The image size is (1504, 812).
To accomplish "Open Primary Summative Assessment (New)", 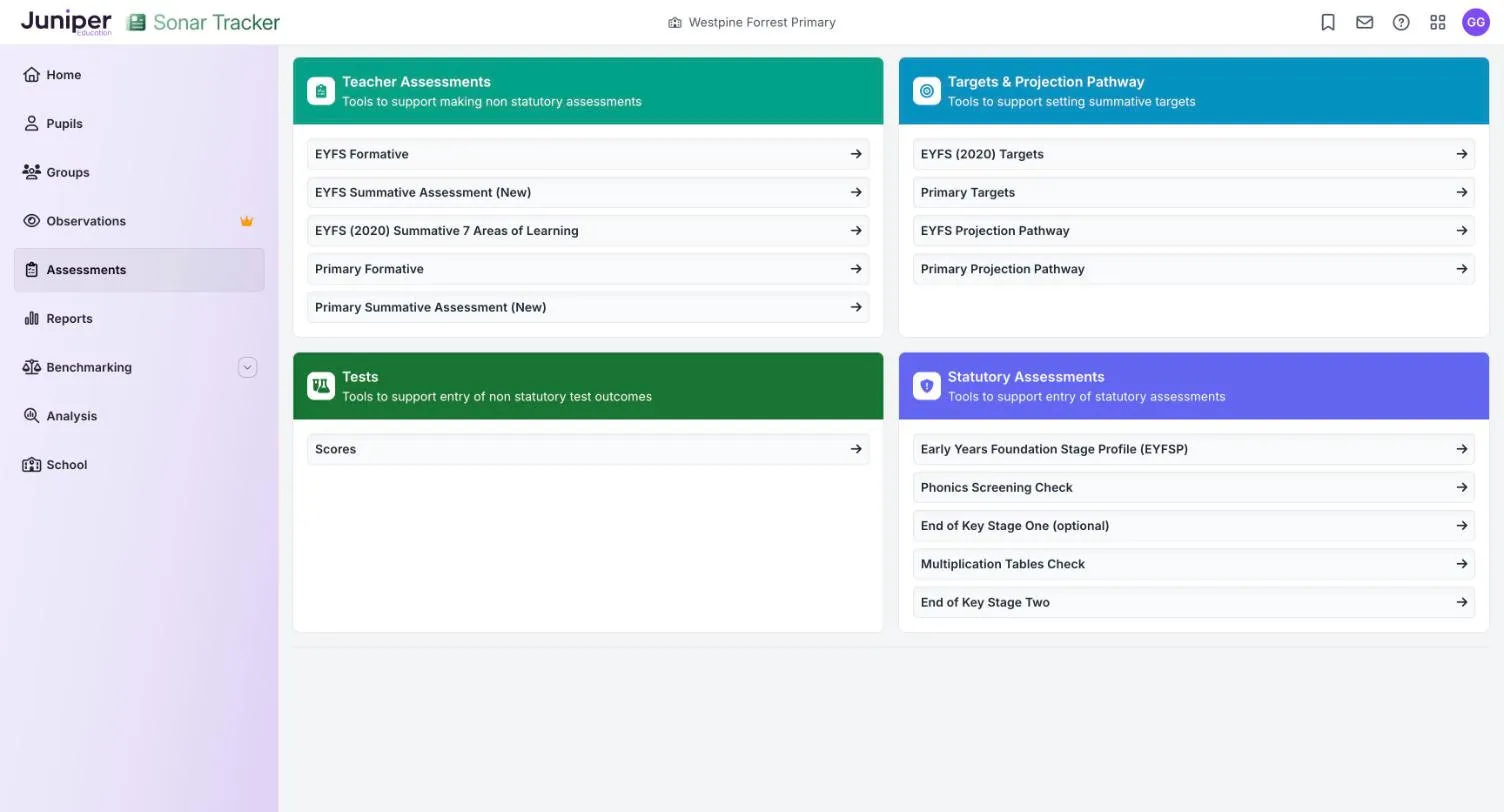I will pos(588,307).
